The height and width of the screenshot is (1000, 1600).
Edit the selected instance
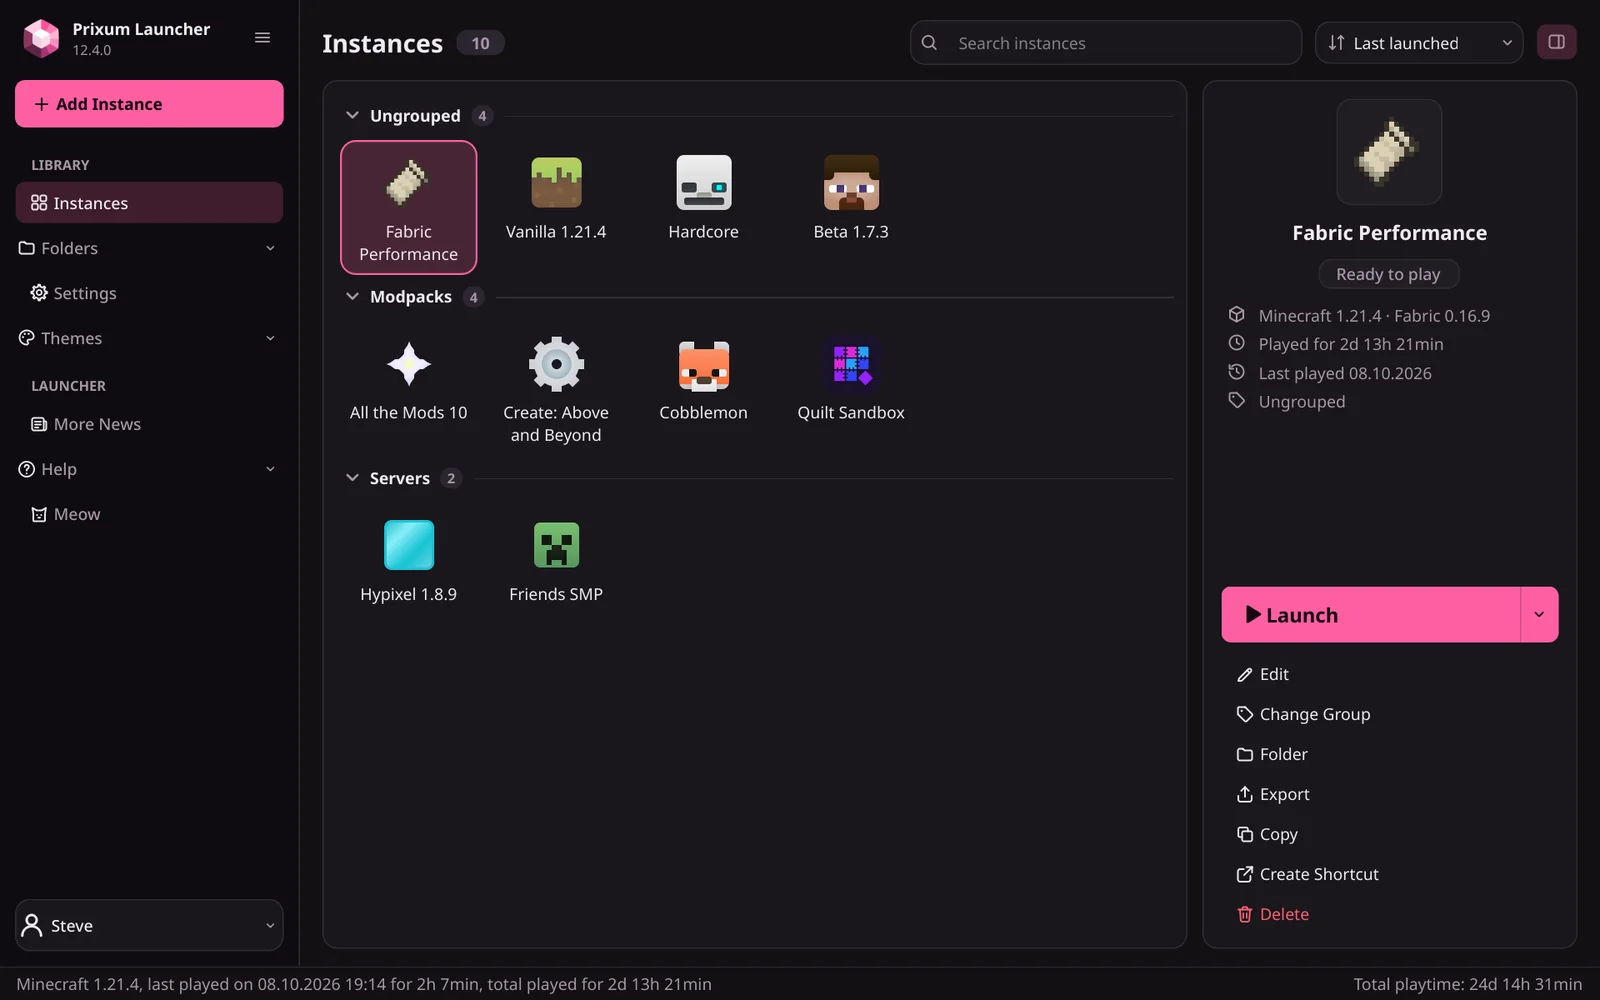point(1390,674)
